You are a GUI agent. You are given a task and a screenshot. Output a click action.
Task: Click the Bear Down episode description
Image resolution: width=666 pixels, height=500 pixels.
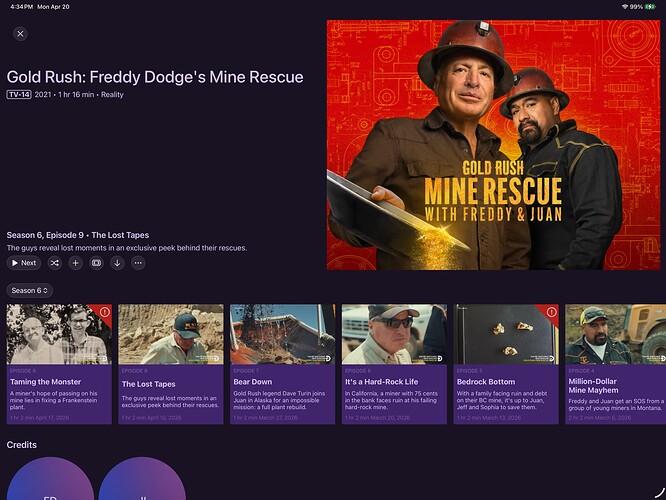coord(279,400)
